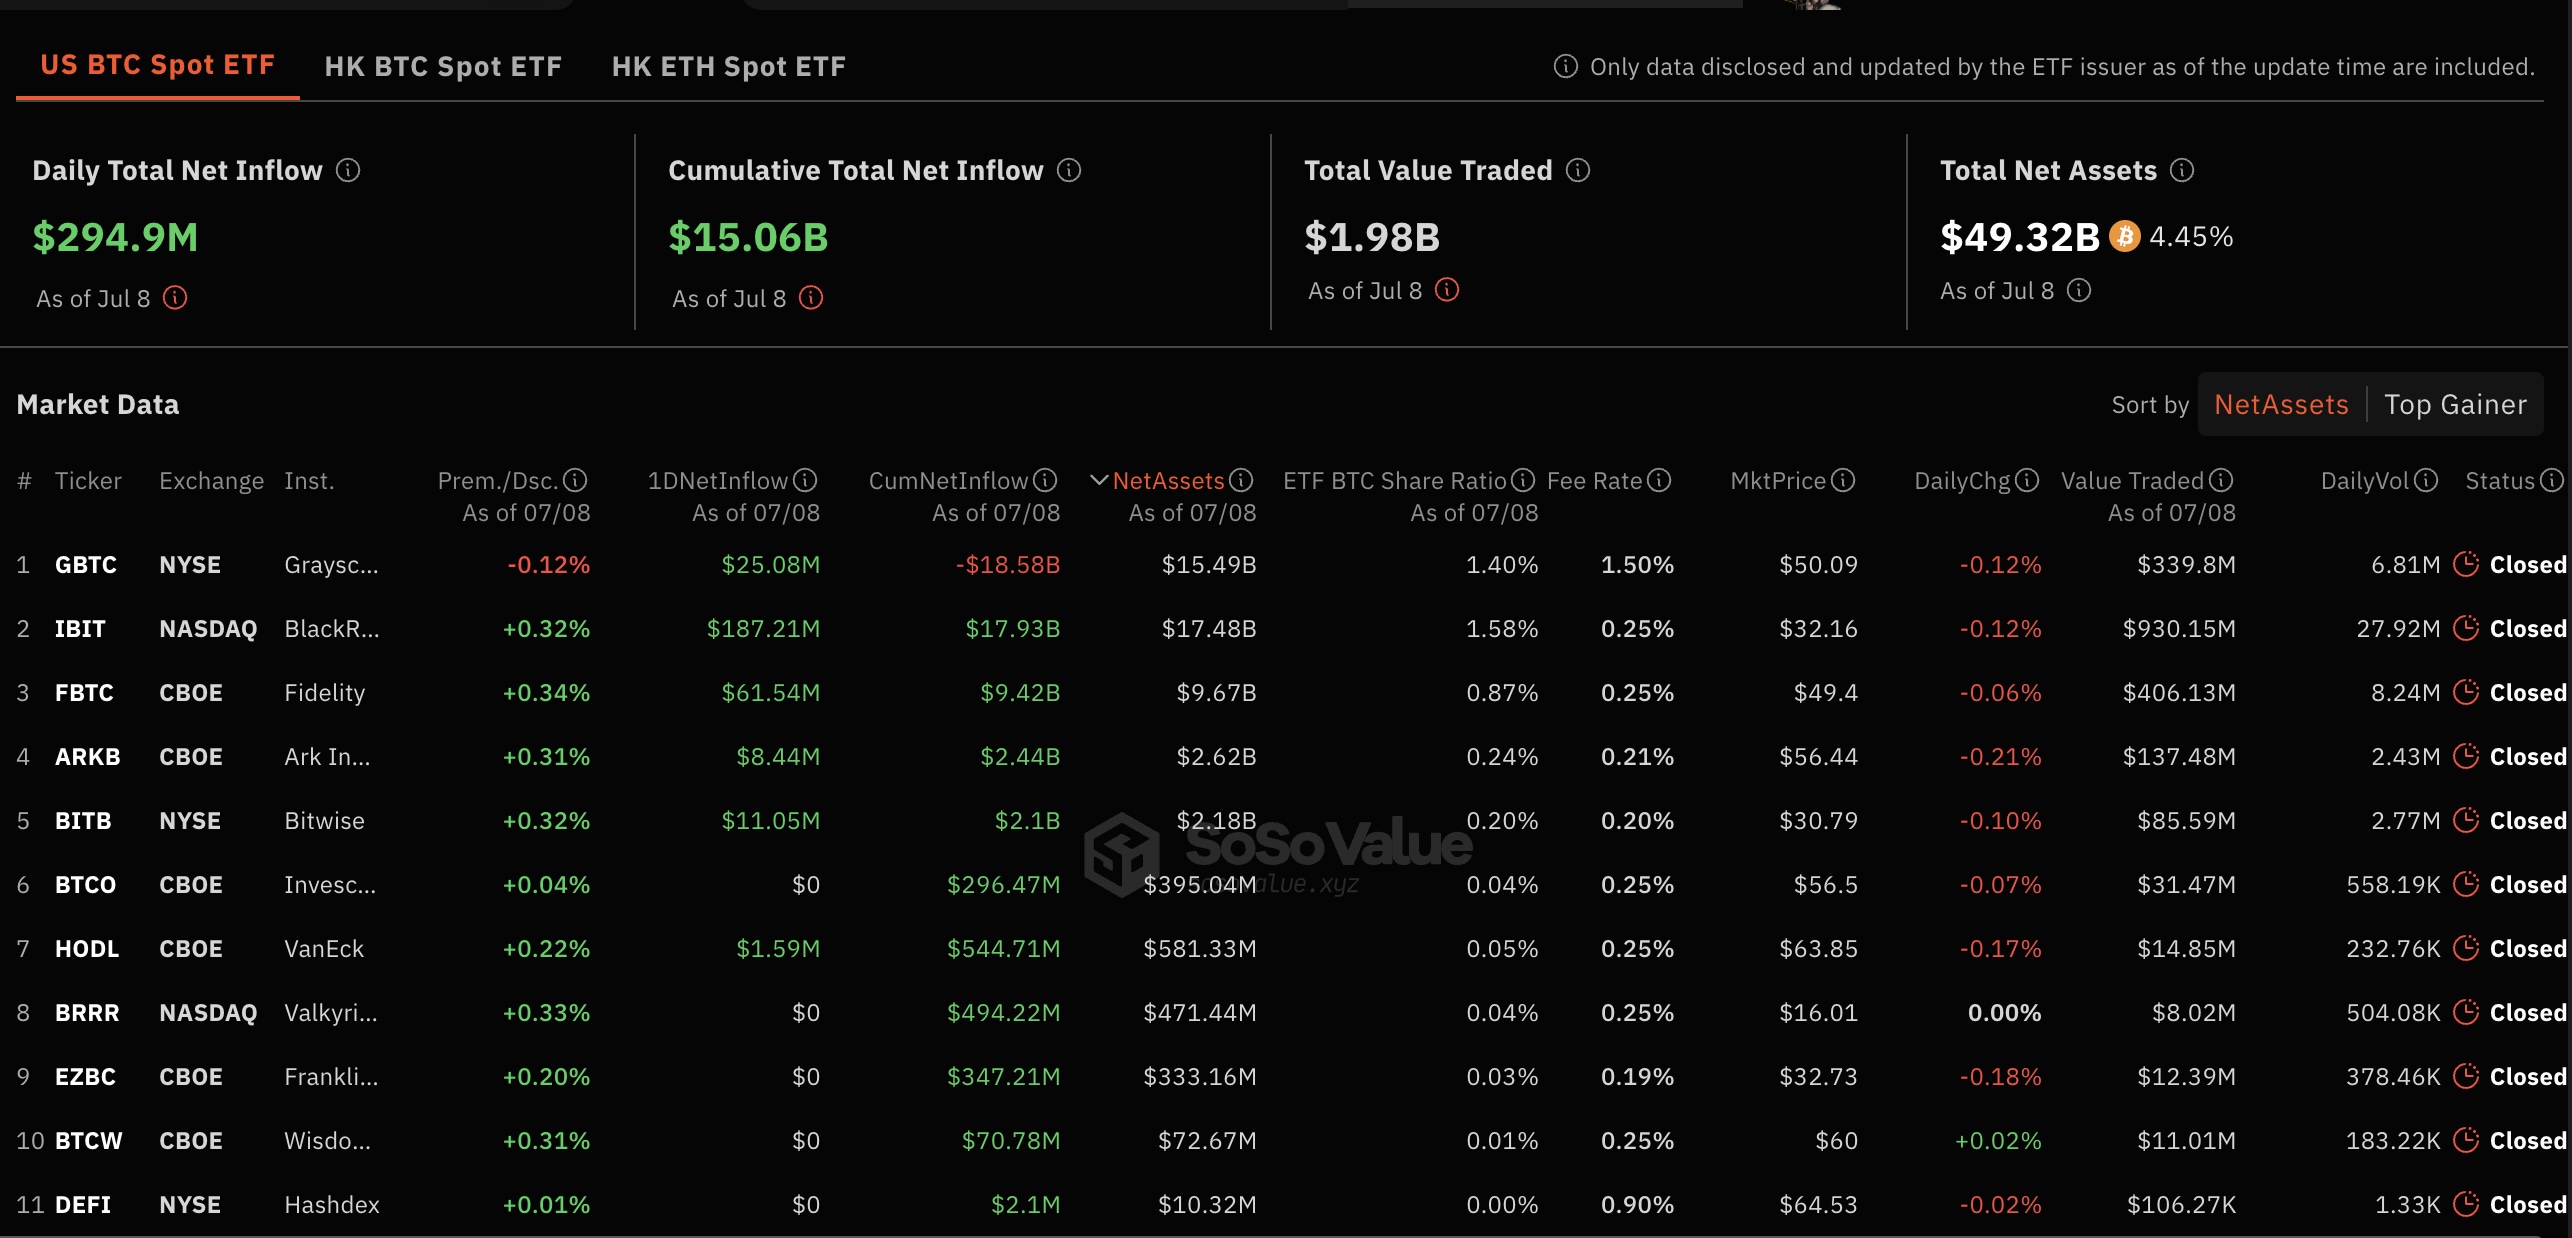This screenshot has height=1238, width=2572.
Task: Click DEFI row closed clock icon
Action: point(2466,1204)
